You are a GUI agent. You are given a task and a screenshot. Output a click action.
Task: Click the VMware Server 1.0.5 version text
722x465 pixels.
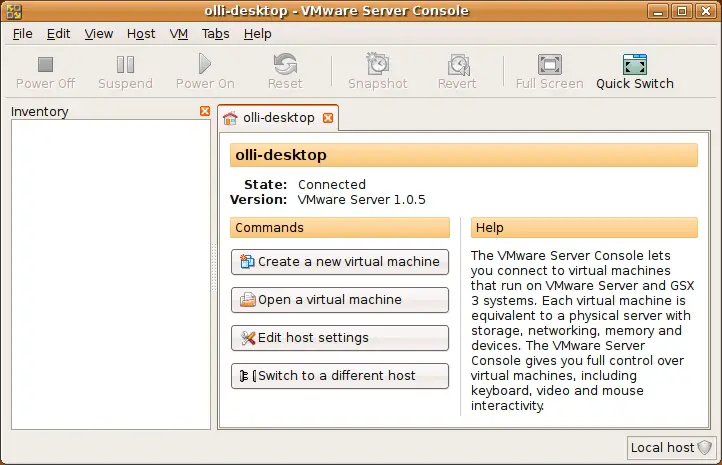pyautogui.click(x=361, y=200)
